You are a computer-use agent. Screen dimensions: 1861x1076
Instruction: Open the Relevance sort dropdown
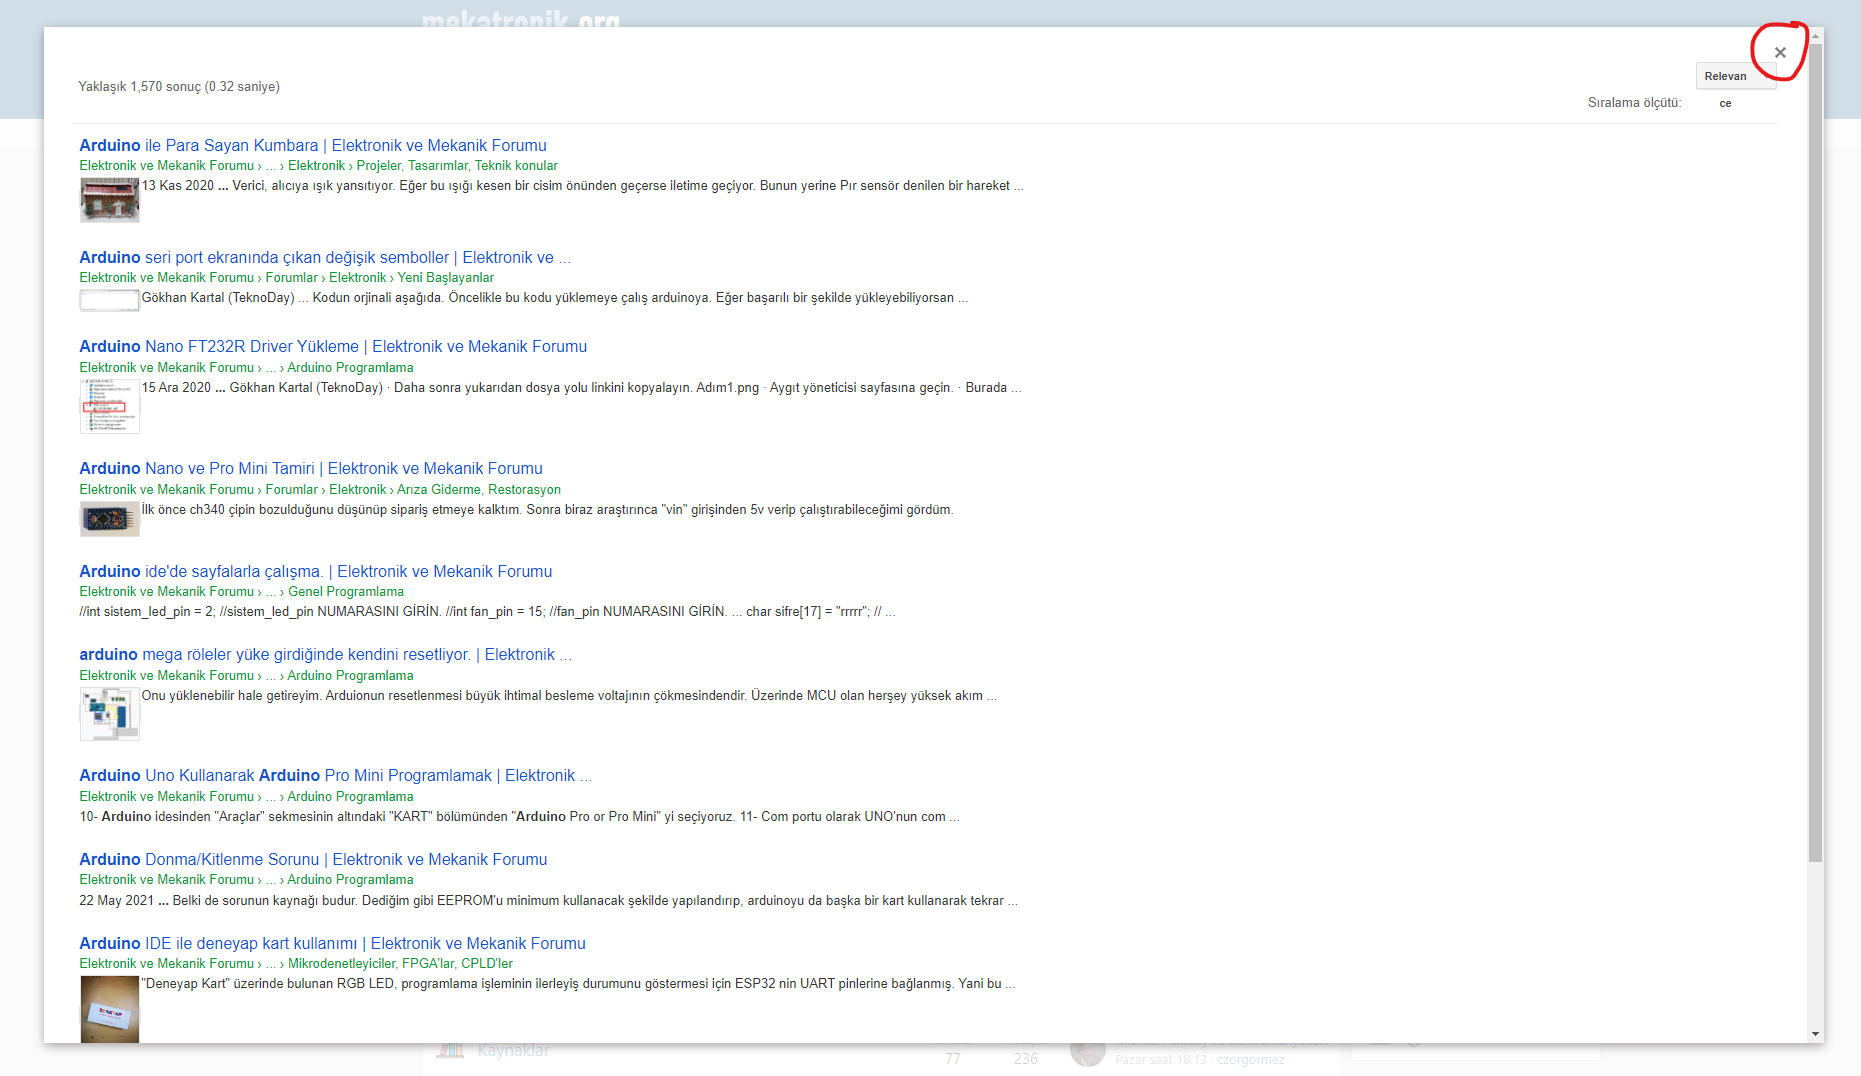point(1734,77)
